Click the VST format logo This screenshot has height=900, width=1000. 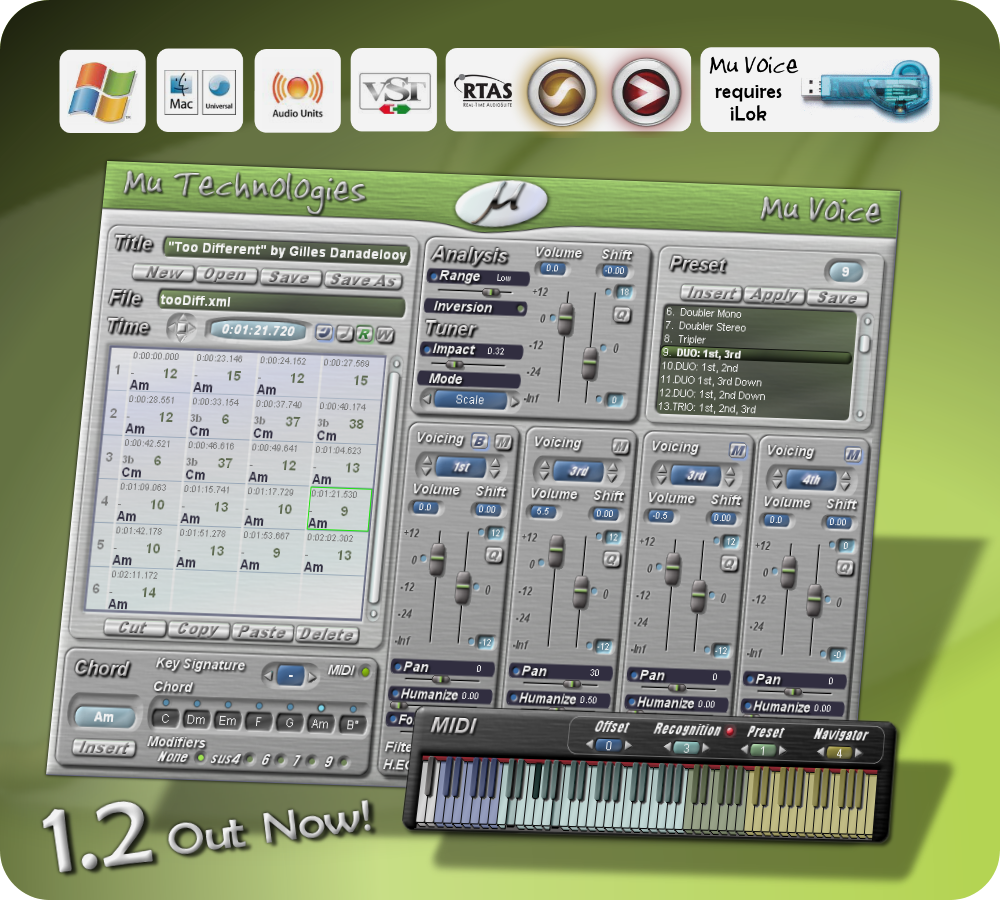393,91
